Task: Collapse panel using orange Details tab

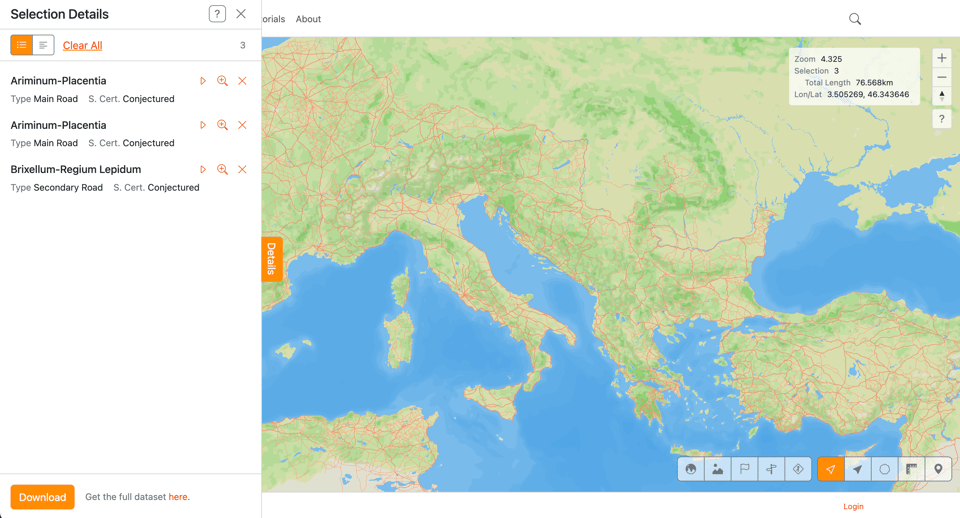Action: tap(271, 259)
